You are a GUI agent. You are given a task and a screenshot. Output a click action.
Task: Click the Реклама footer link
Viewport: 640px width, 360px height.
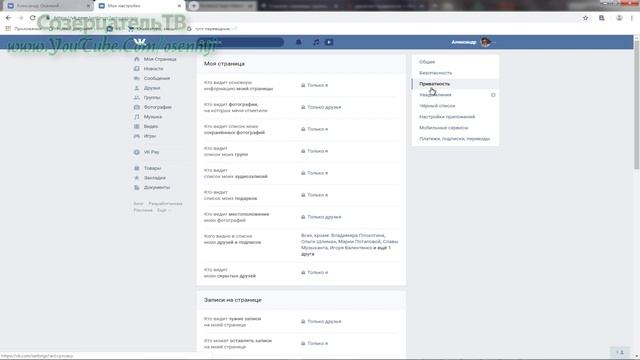(142, 210)
